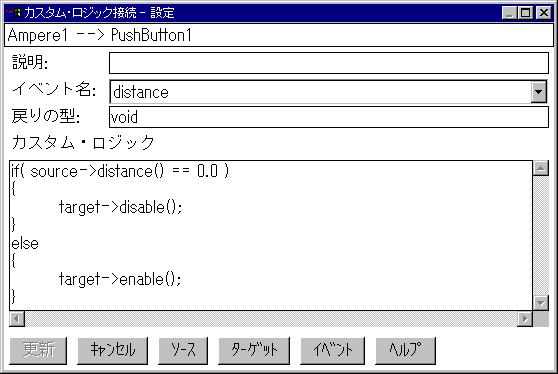The image size is (558, 374).
Task: Click the "else" line in code
Action: point(25,243)
